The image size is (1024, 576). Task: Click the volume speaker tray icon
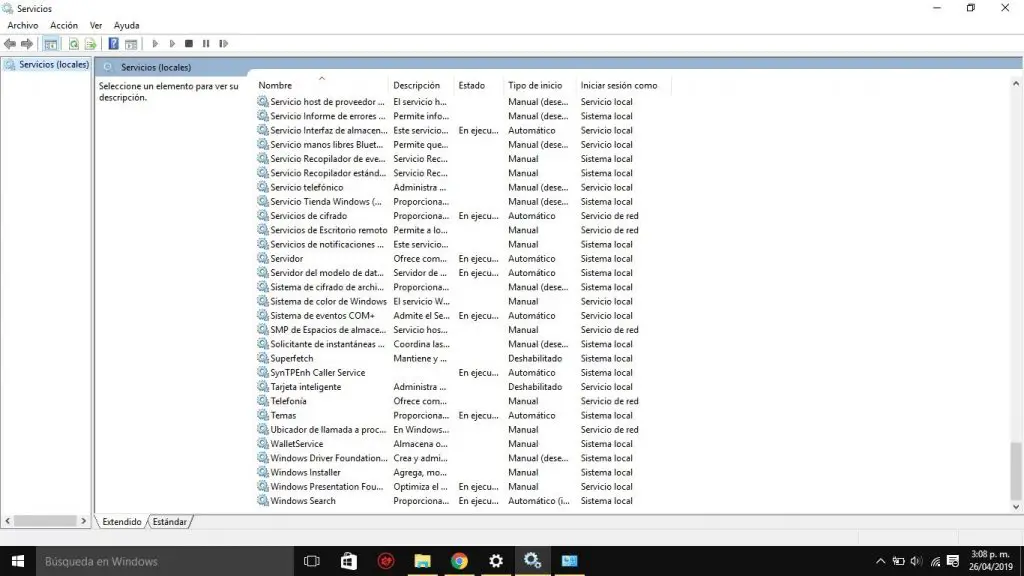[916, 561]
